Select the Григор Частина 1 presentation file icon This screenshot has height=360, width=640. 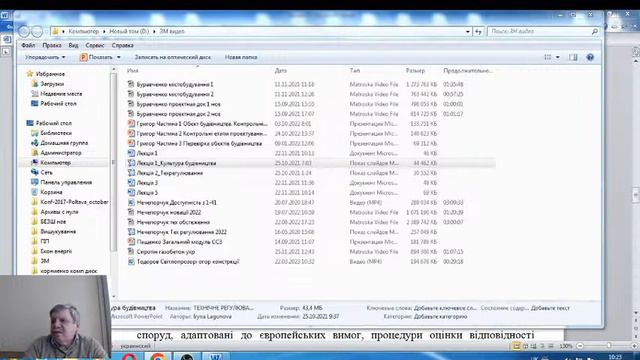click(131, 123)
